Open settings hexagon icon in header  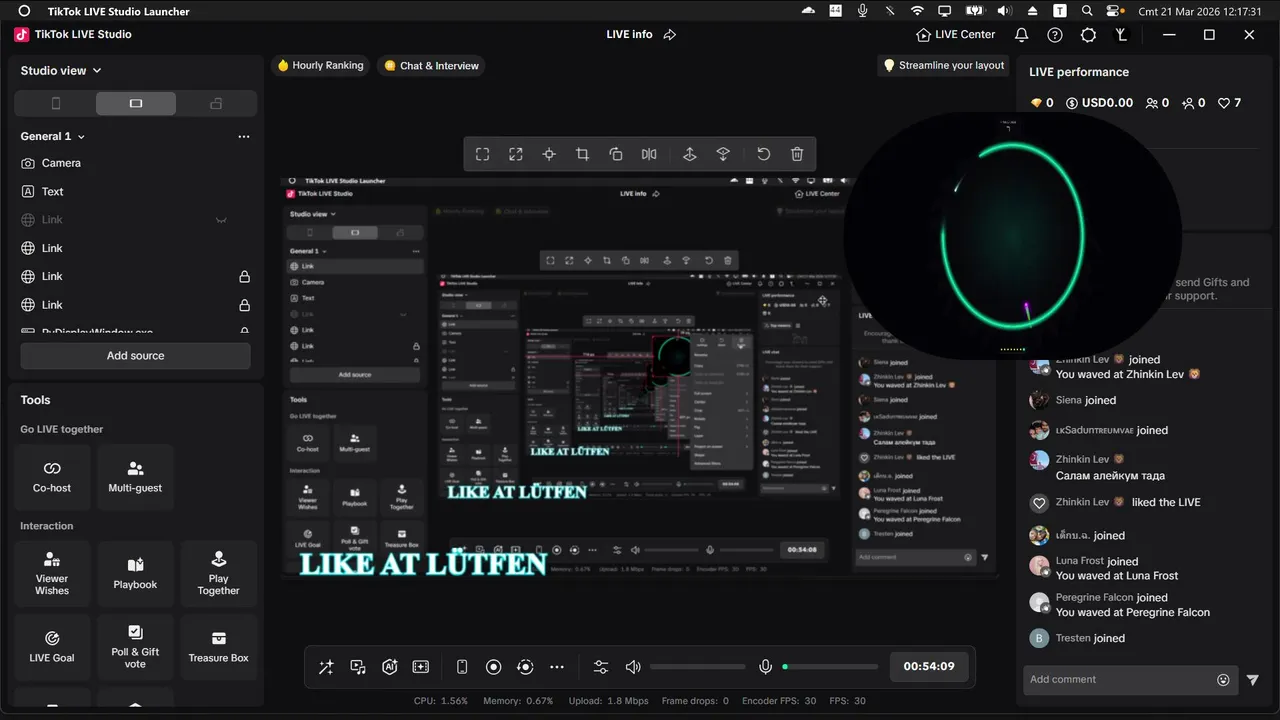pyautogui.click(x=1089, y=34)
